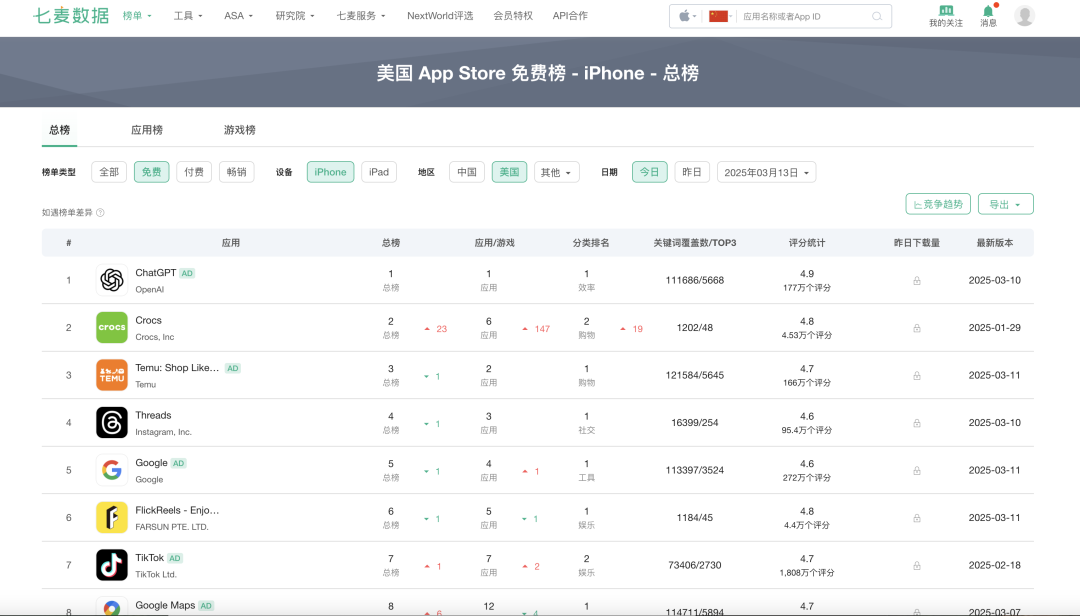Open the 其他 region dropdown
Screen dimensions: 1080x616
click(557, 172)
